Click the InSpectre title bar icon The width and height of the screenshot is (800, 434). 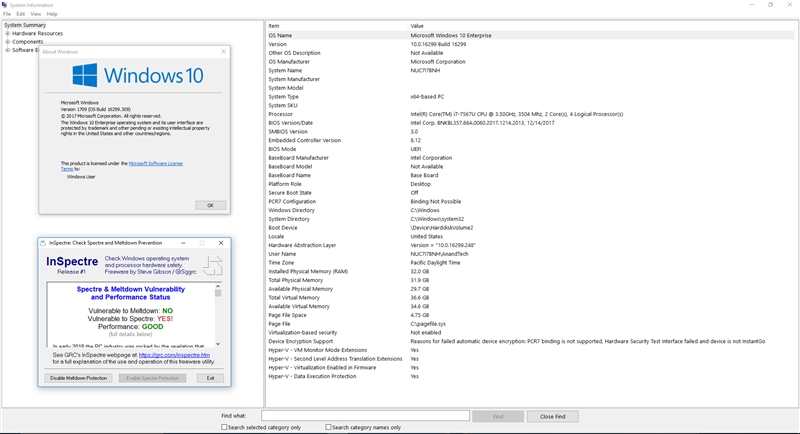pos(43,243)
